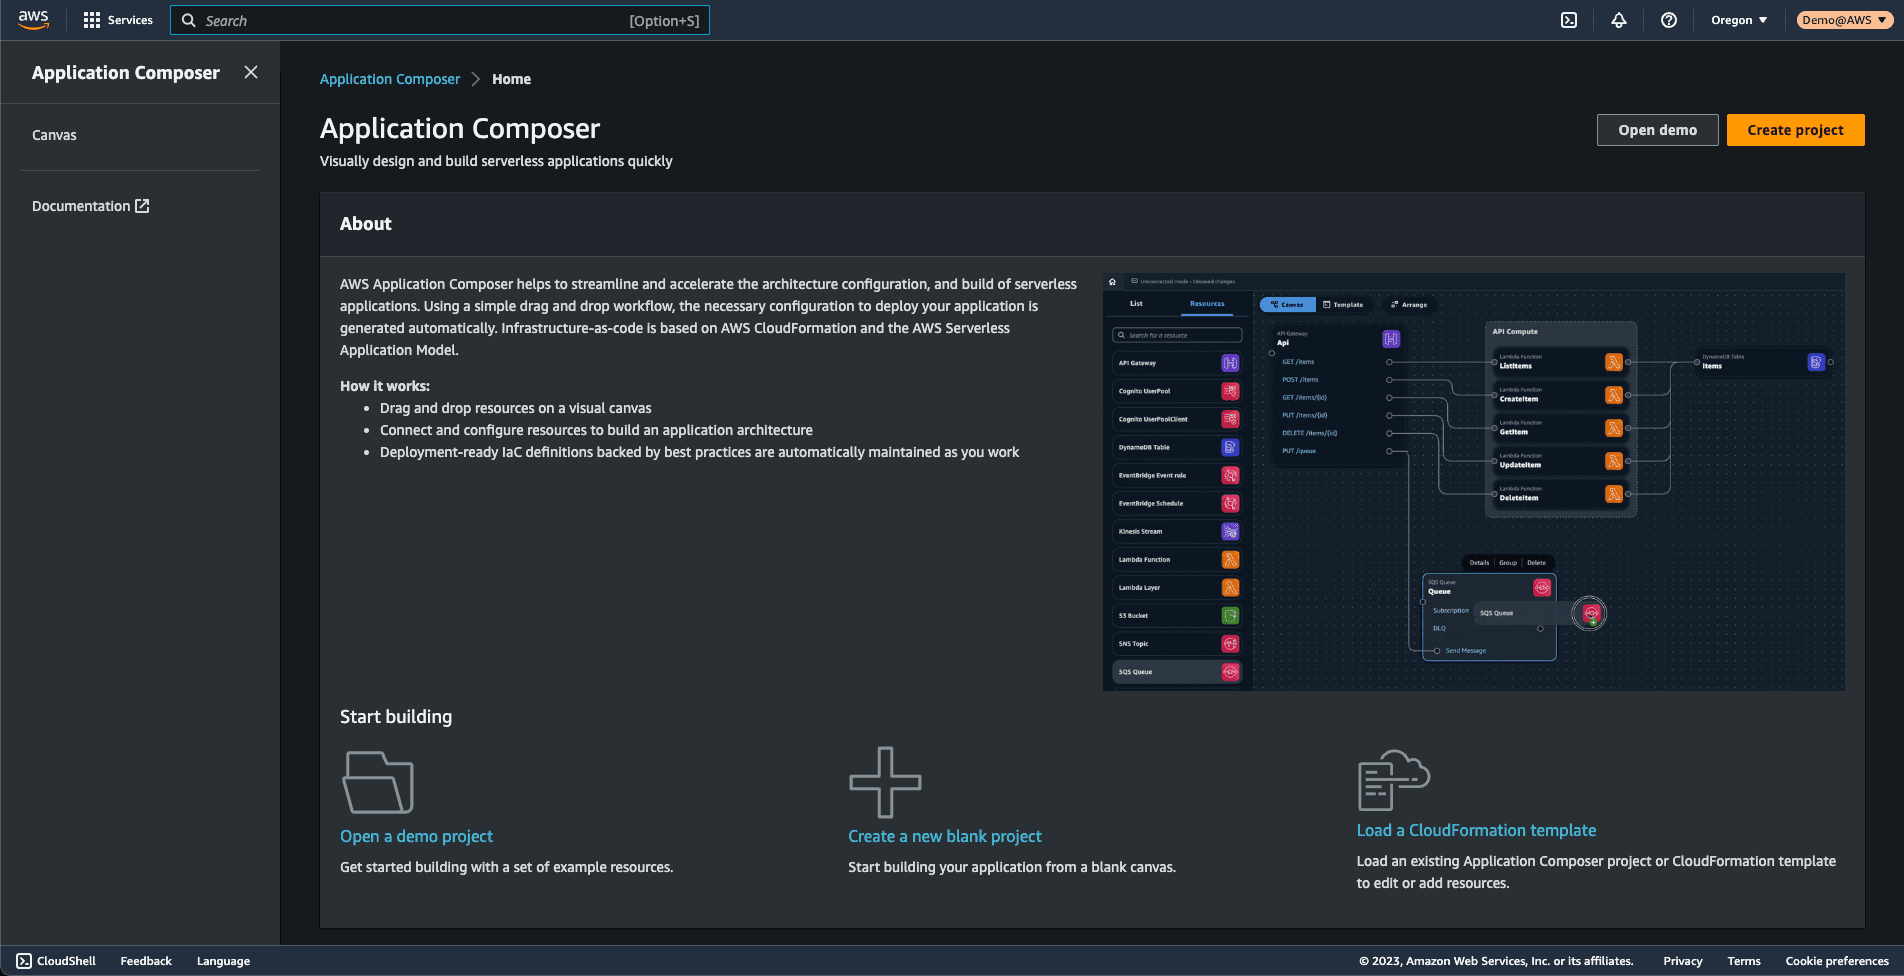Click the How it works heading
This screenshot has height=976, width=1904.
[385, 386]
